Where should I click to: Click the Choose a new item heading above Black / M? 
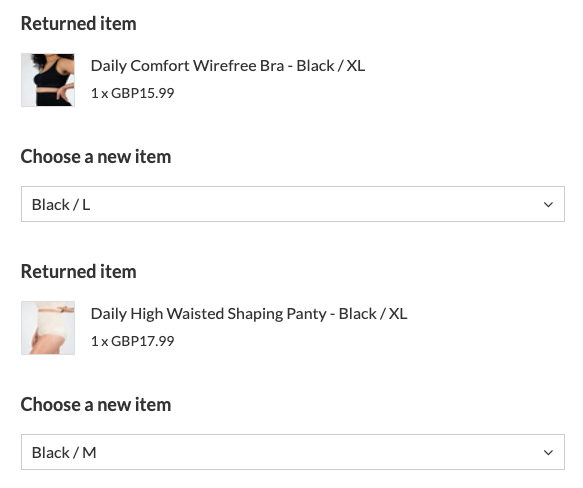click(x=96, y=405)
